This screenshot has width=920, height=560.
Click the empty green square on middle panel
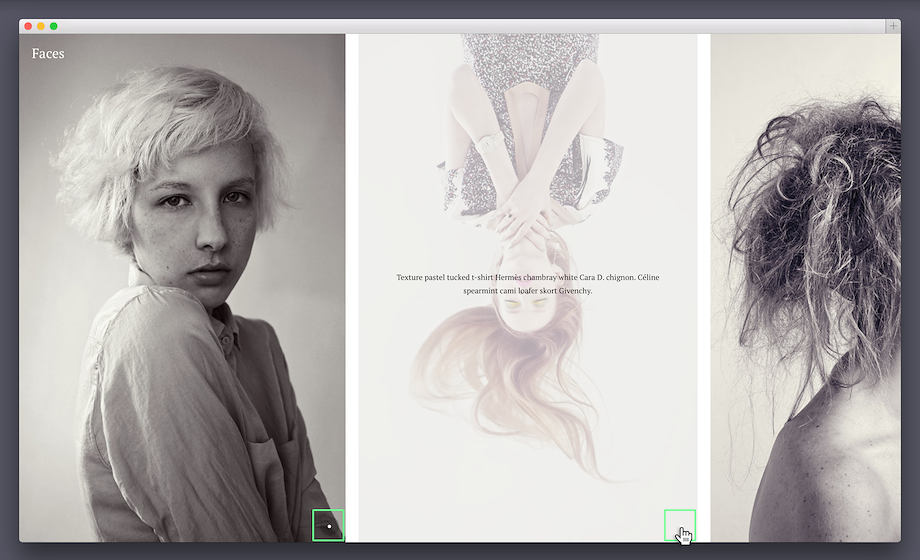click(679, 525)
